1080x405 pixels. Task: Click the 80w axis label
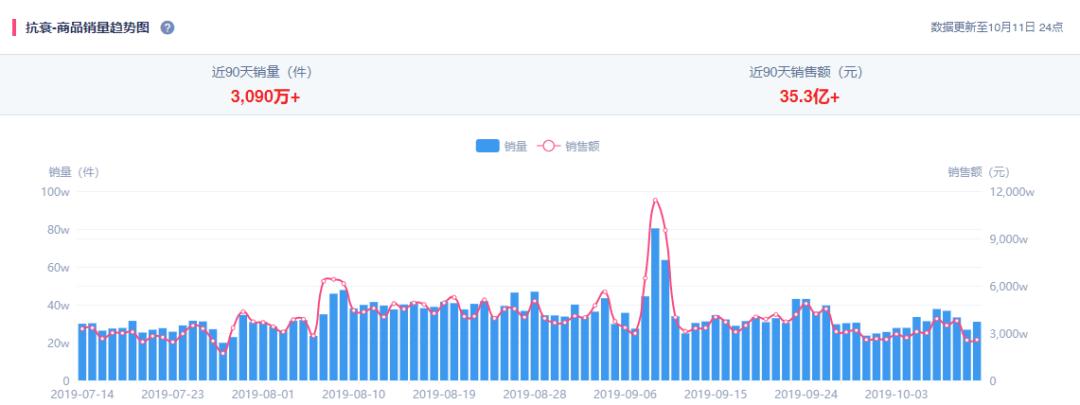59,230
